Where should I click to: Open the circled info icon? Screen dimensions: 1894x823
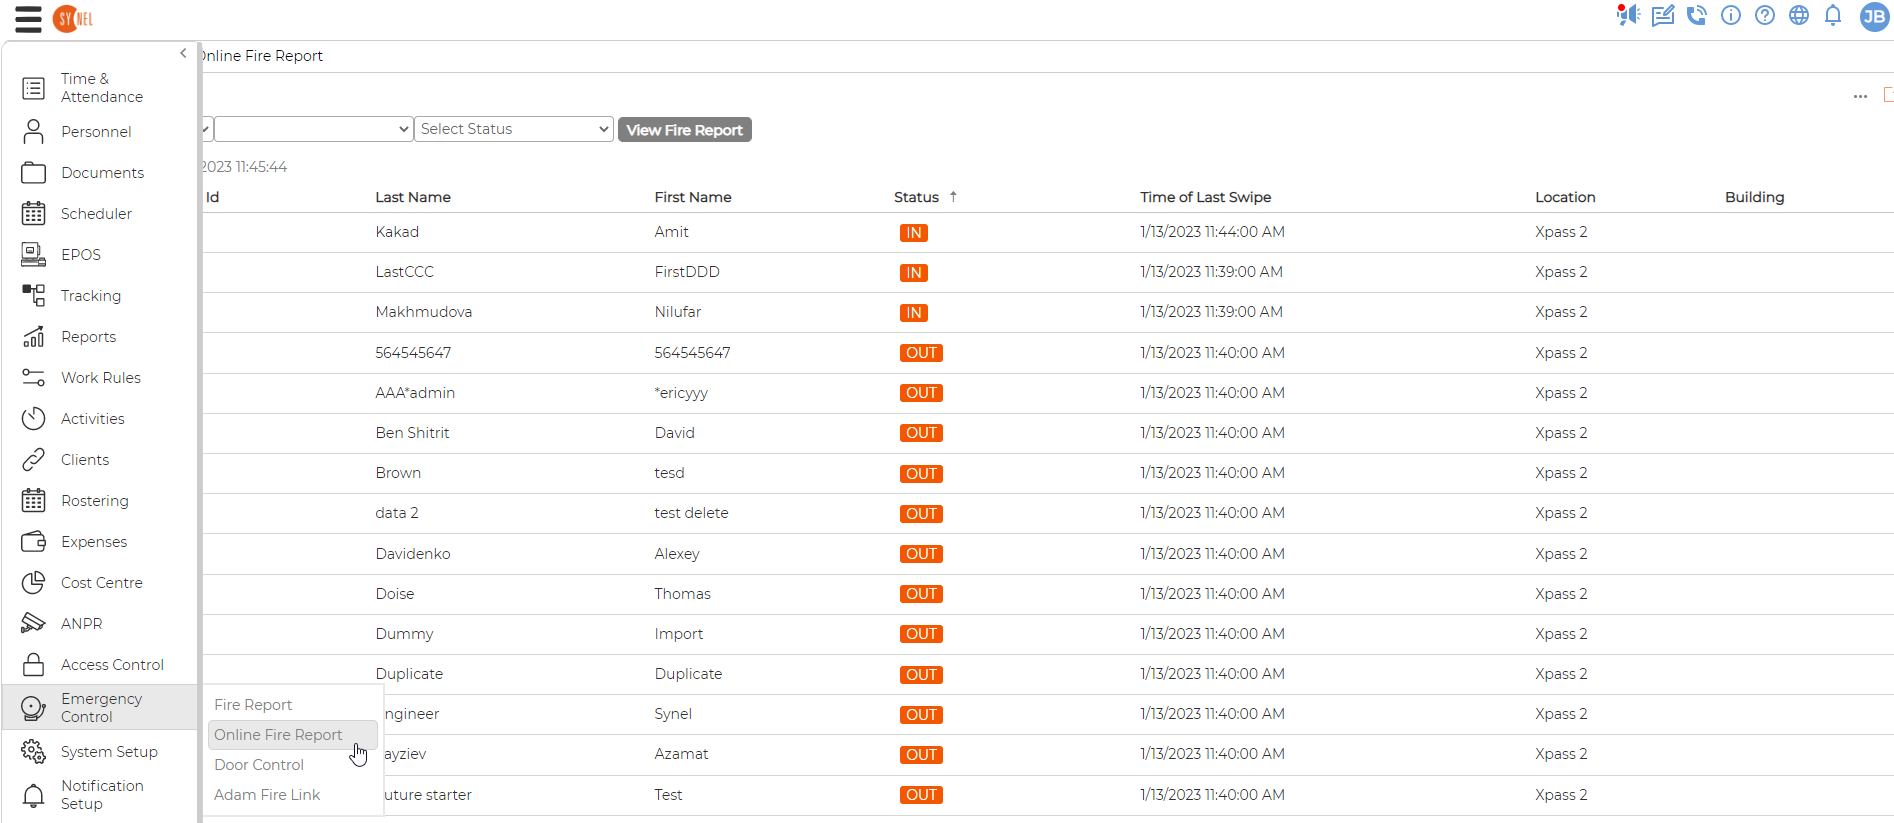coord(1731,15)
